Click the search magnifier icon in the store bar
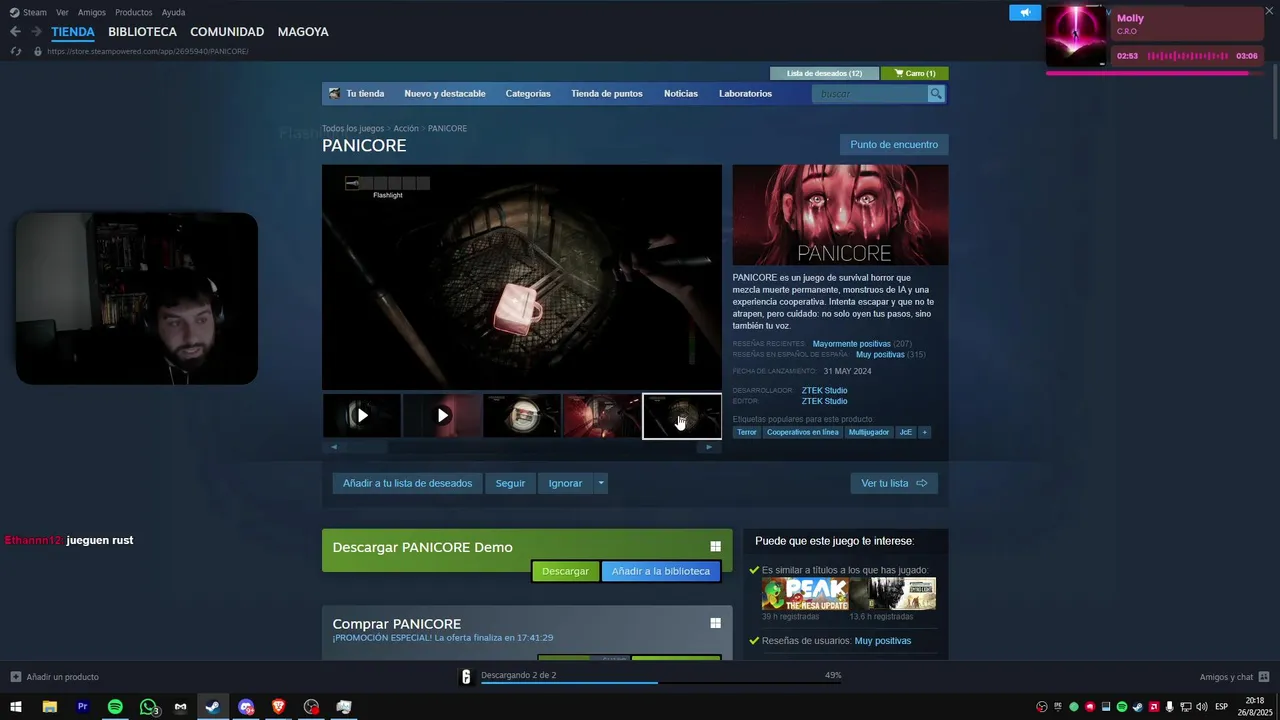This screenshot has height=720, width=1280. pyautogui.click(x=936, y=94)
